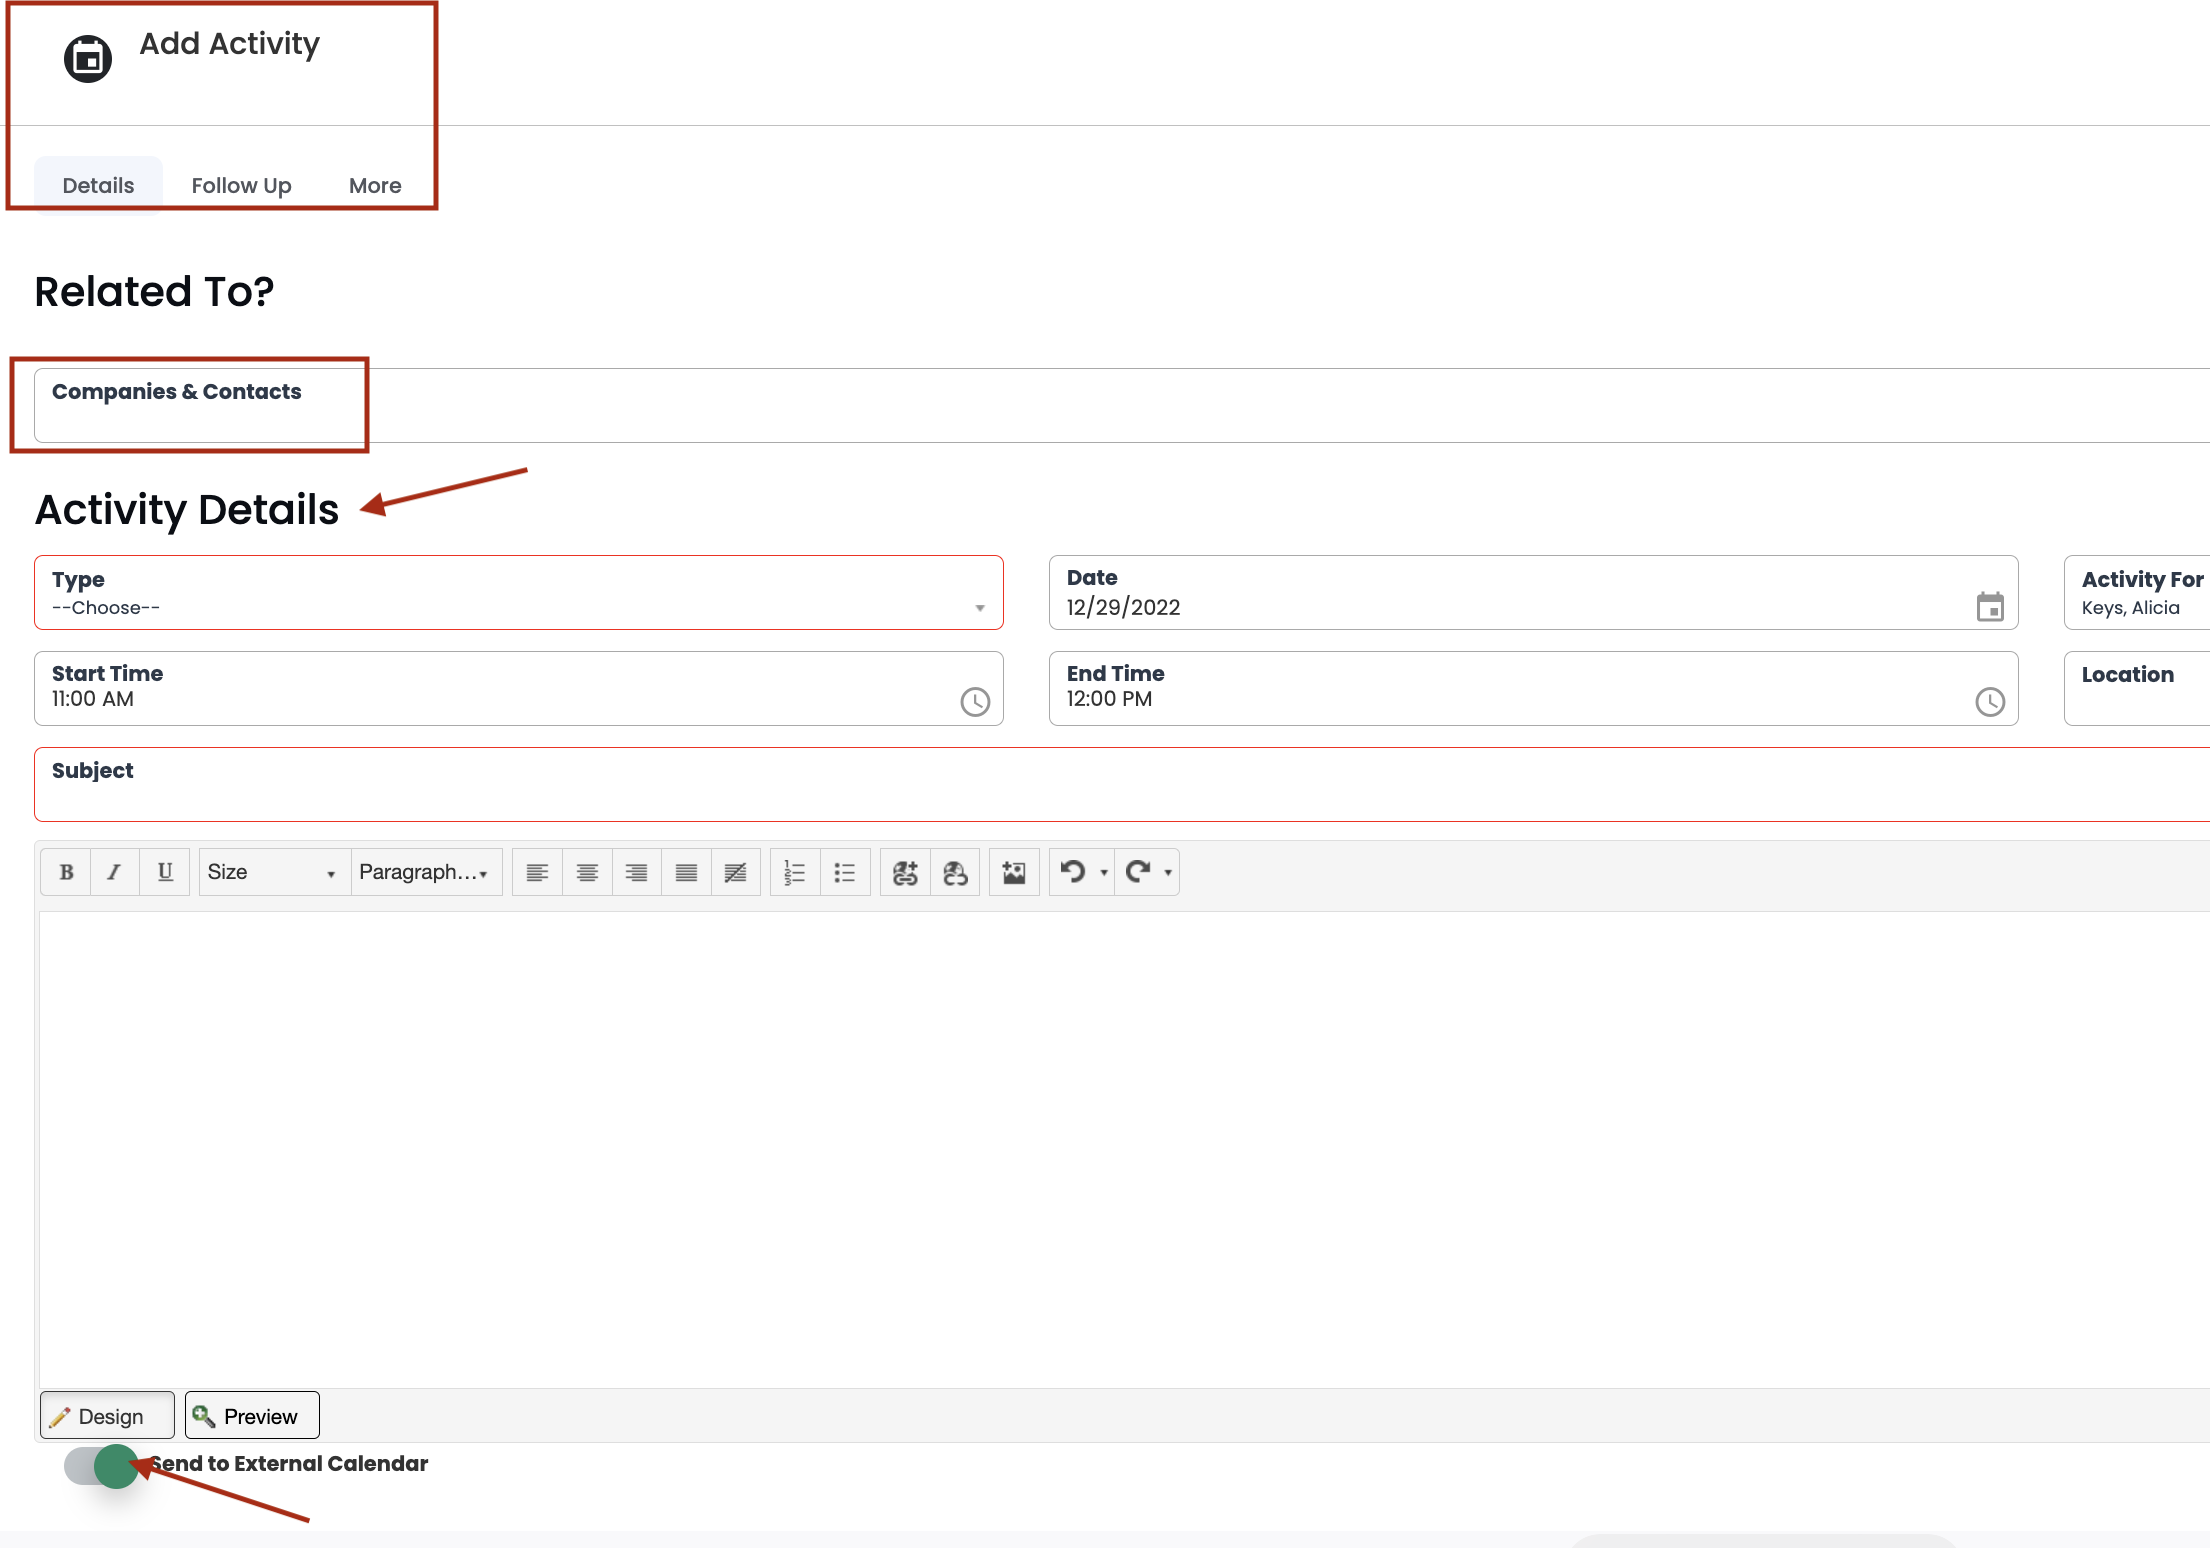Expand the Type --Choose-- dropdown
This screenshot has height=1548, width=2210.
pos(519,593)
